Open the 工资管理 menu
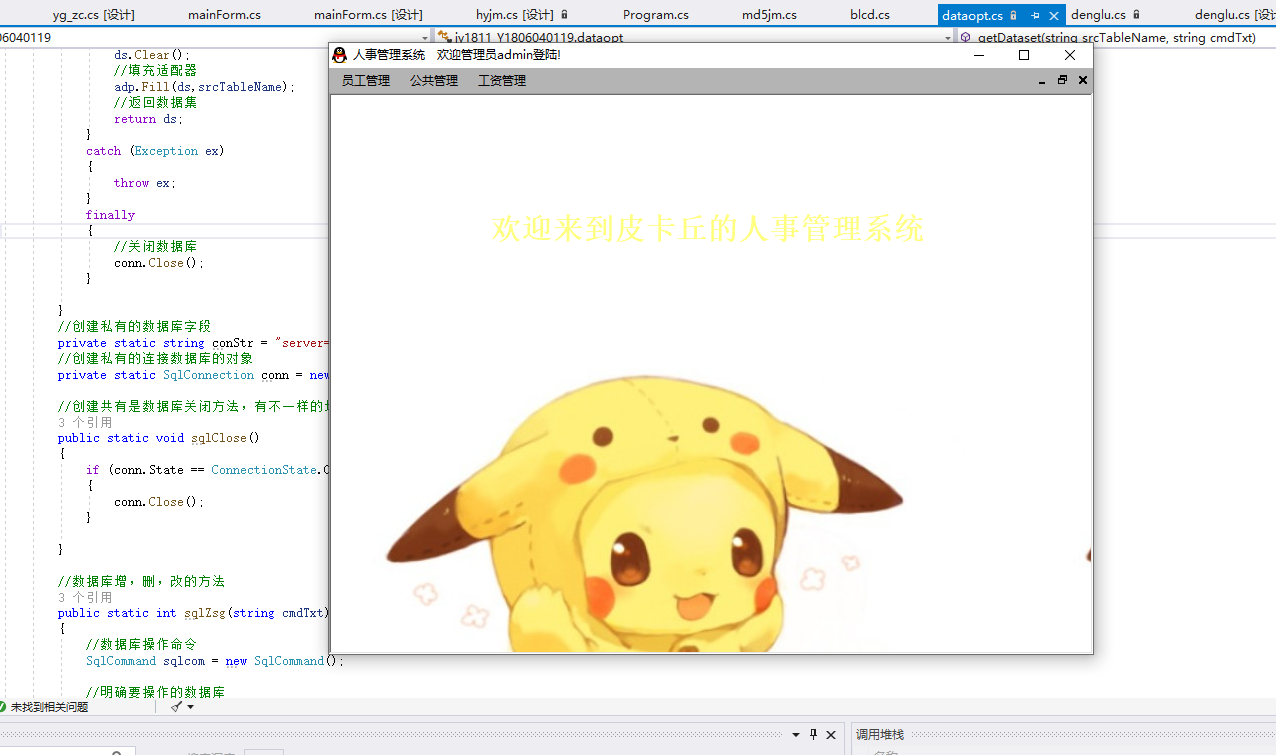The width and height of the screenshot is (1276, 755). tap(502, 81)
